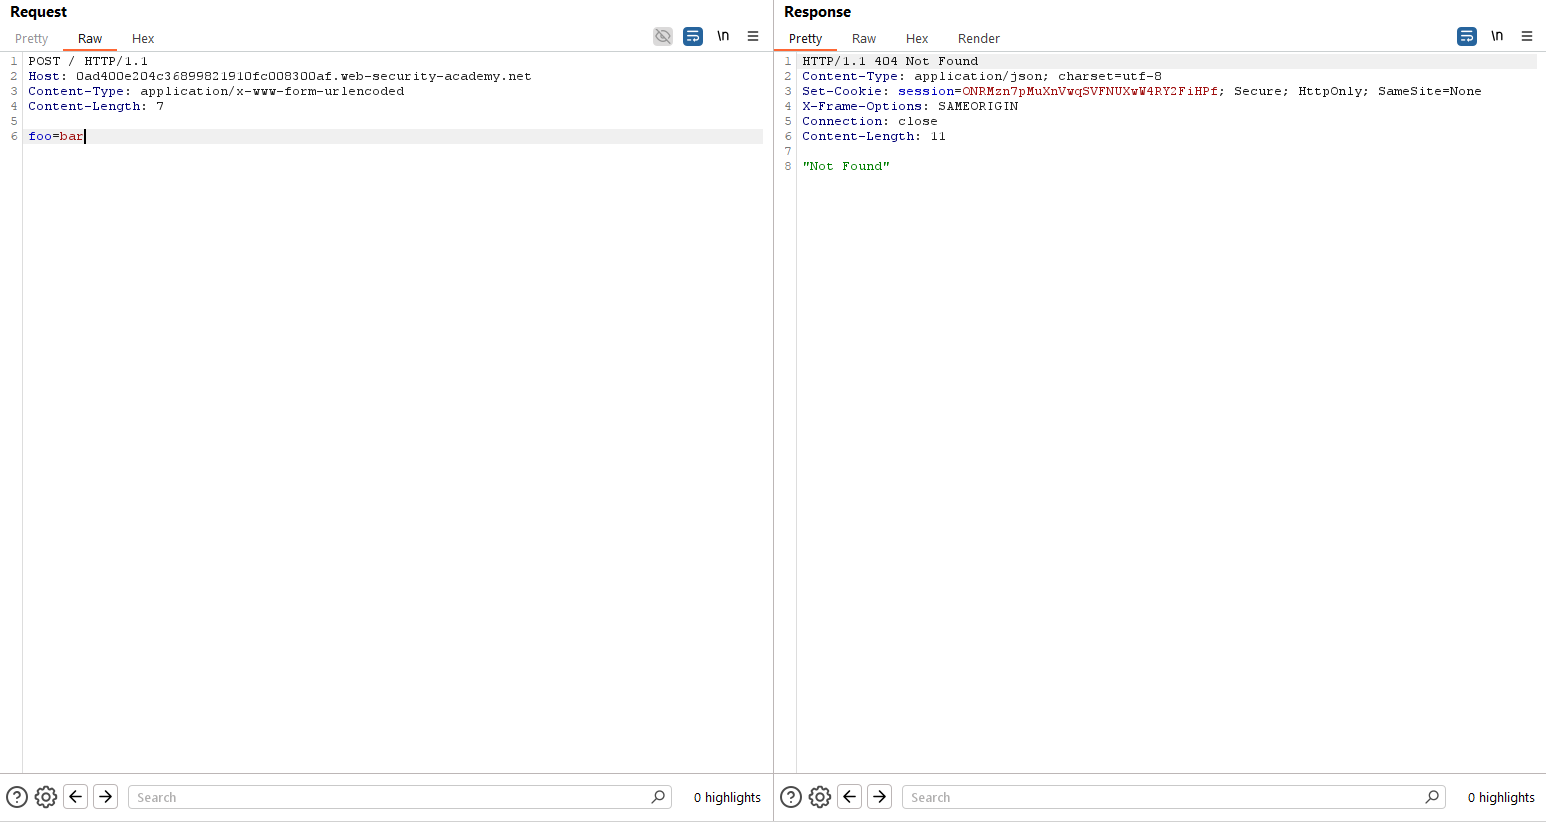Open Request search settings gear
Image resolution: width=1546 pixels, height=822 pixels.
[x=46, y=797]
